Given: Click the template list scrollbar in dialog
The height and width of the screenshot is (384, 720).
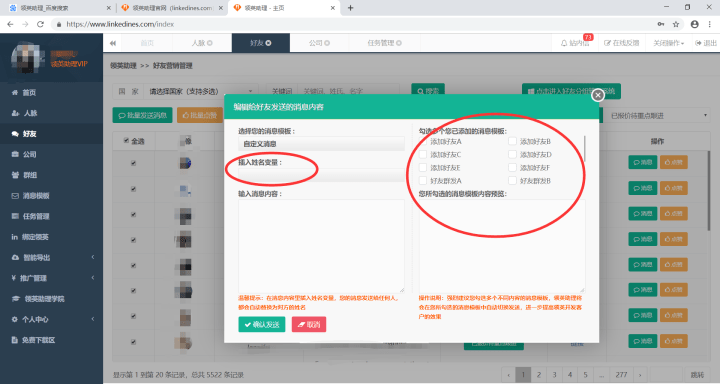Looking at the screenshot, I should (x=585, y=148).
